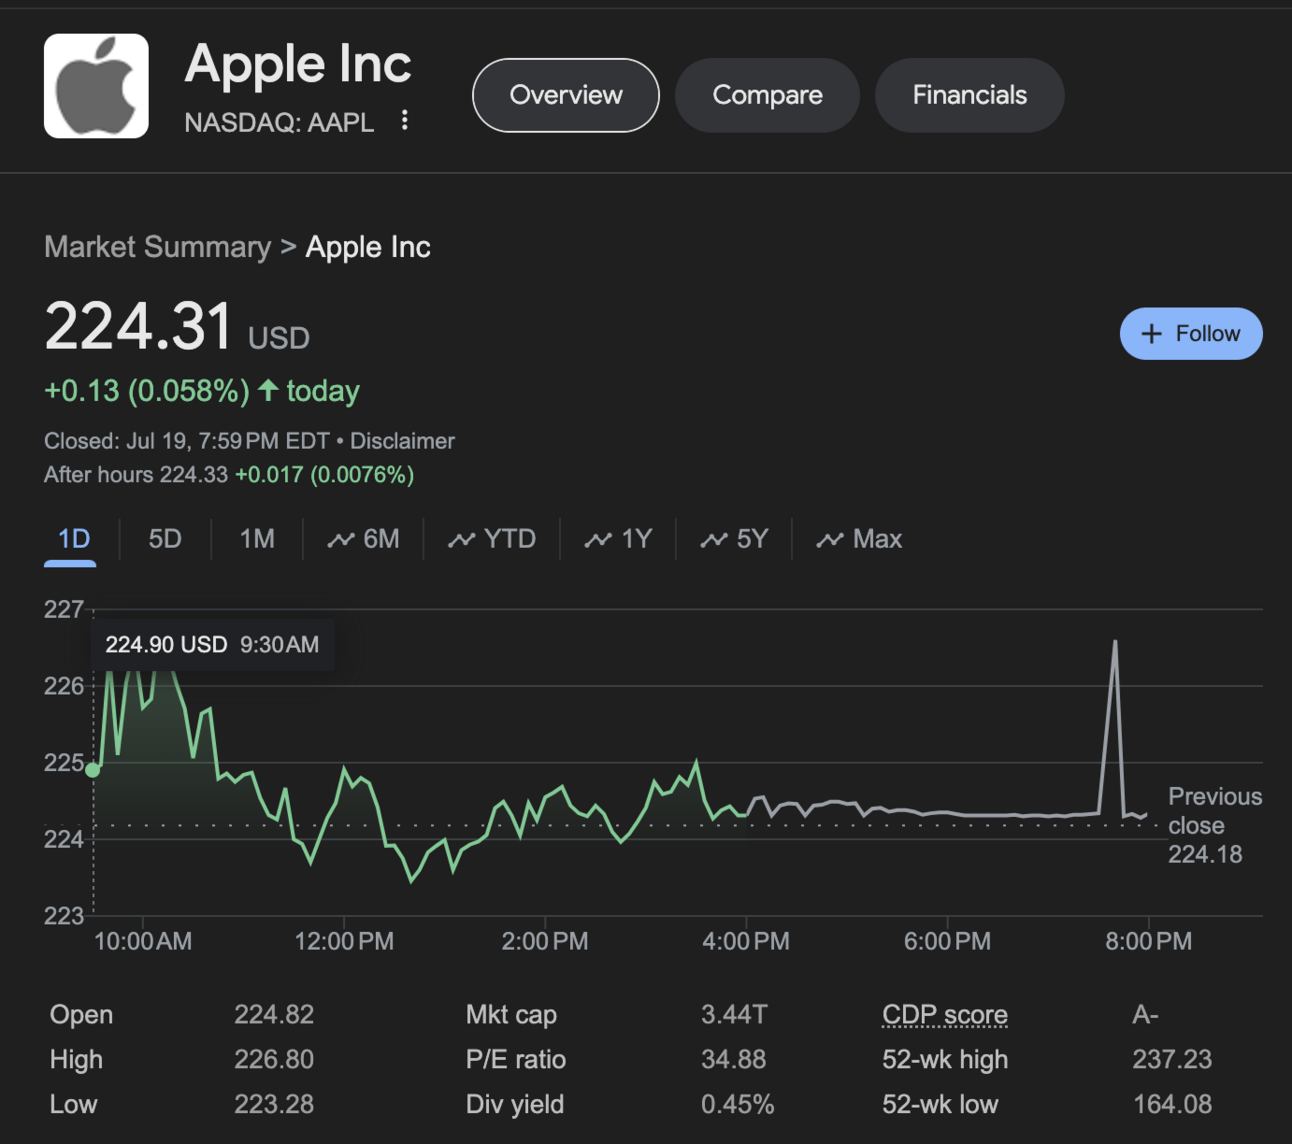Click the green chart marker at 9:30 AM
1292x1144 pixels.
[93, 770]
